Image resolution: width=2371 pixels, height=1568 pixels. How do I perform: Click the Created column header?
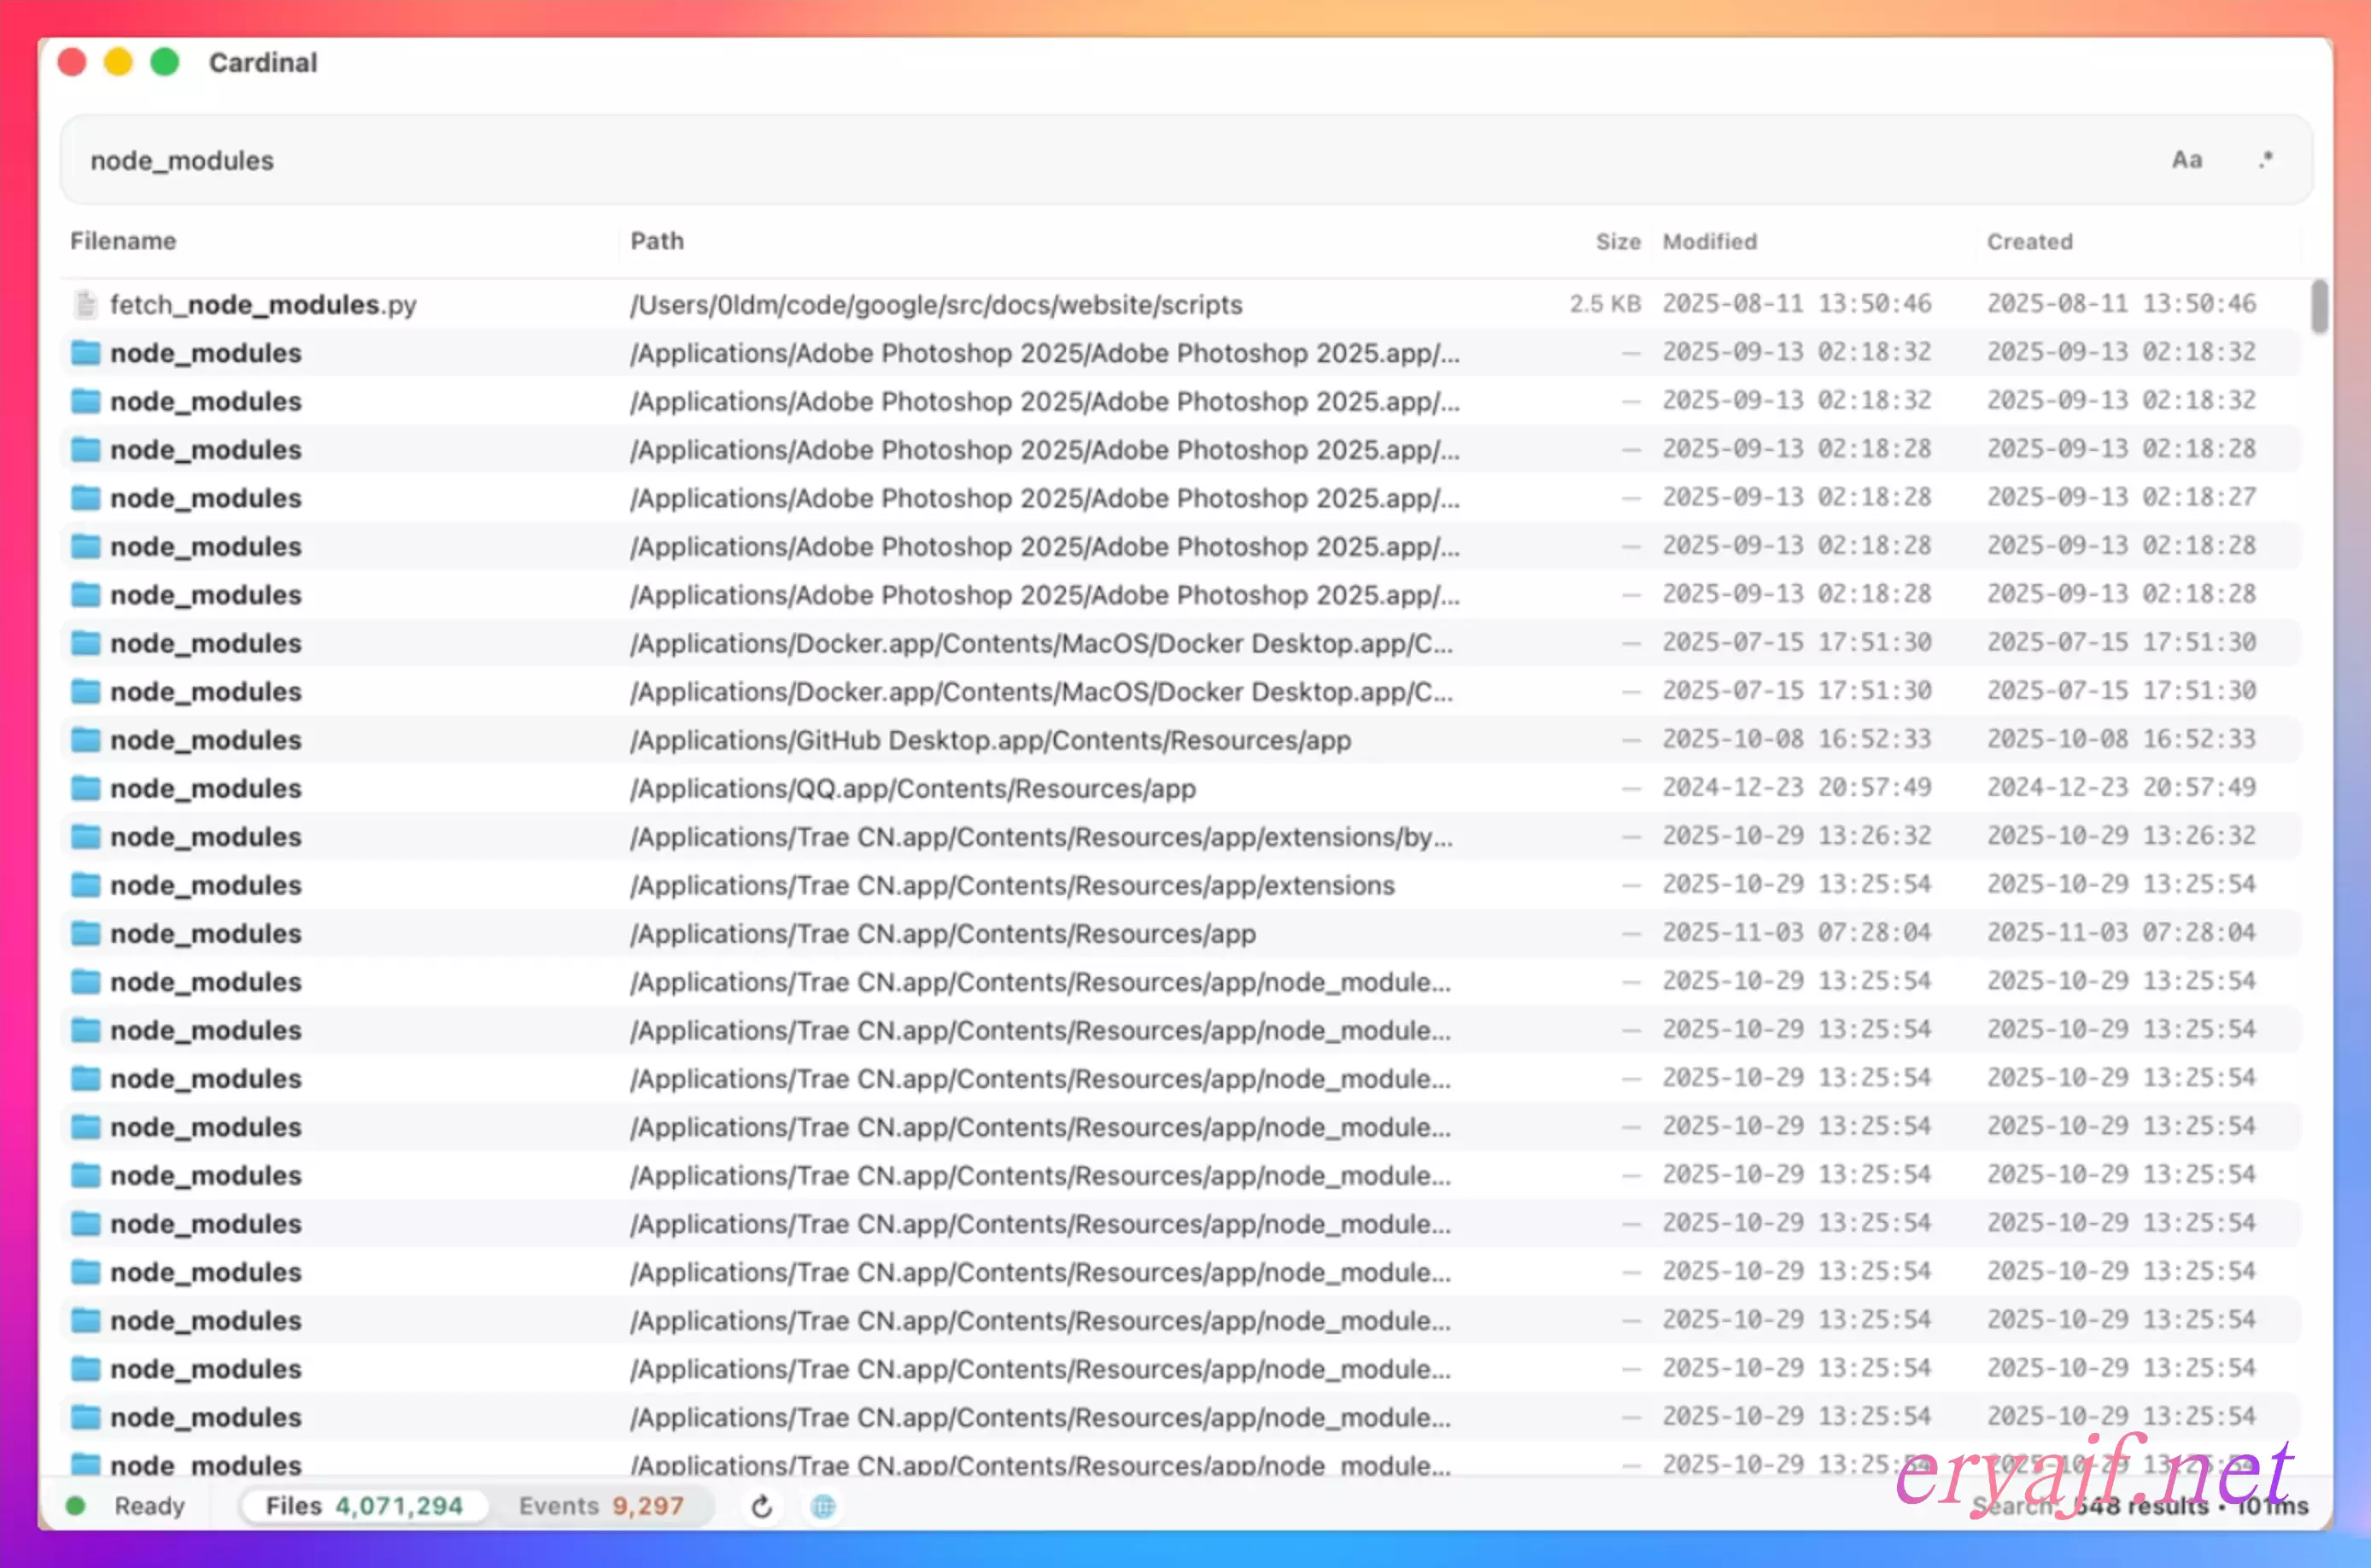2029,241
